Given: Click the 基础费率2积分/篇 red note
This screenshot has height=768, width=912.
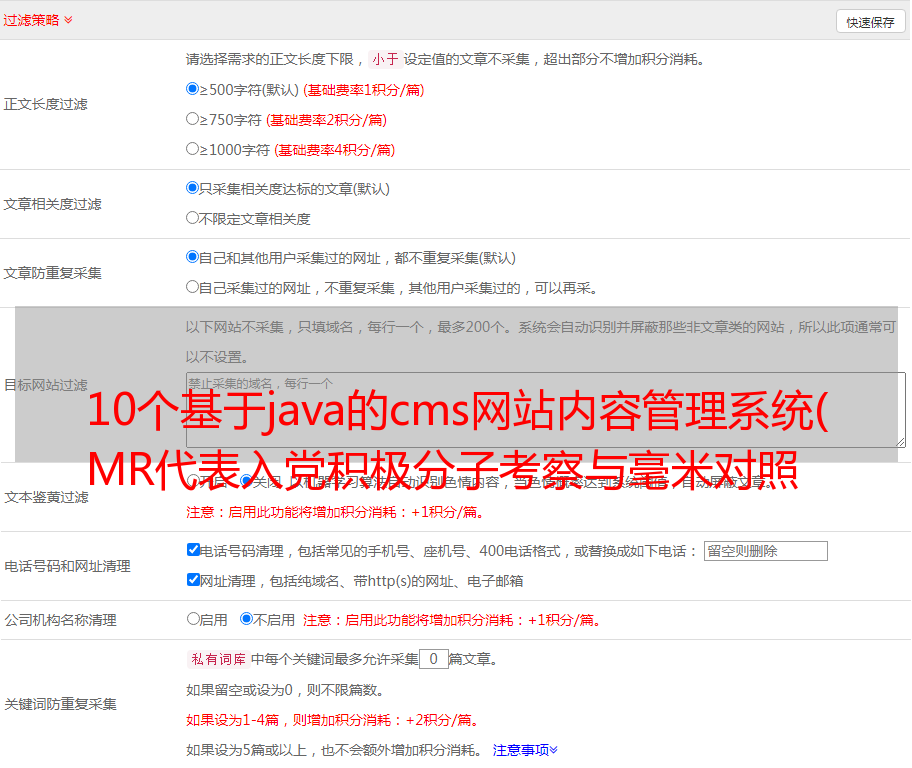Looking at the screenshot, I should click(x=327, y=120).
